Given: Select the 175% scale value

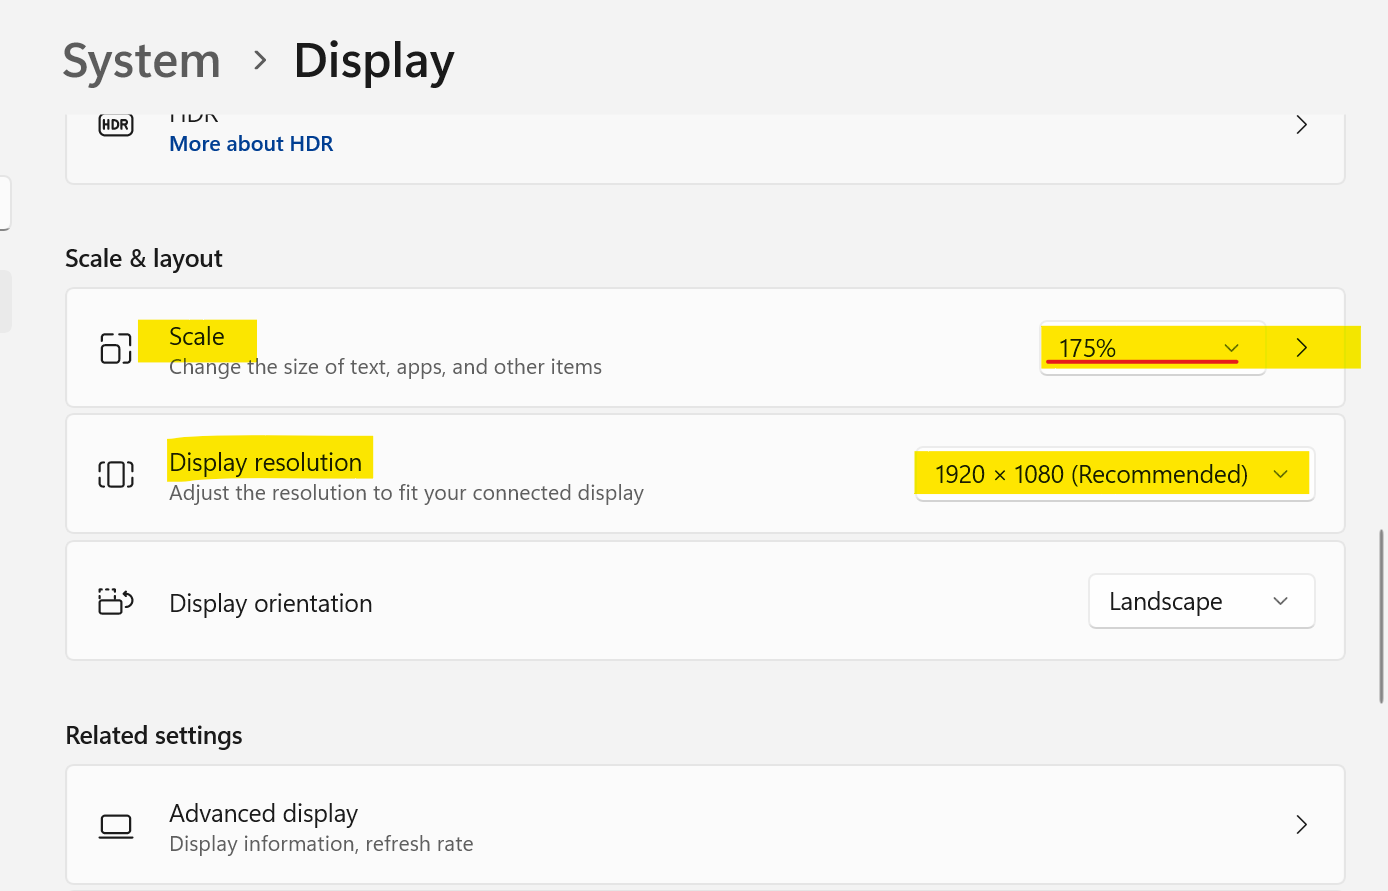Looking at the screenshot, I should click(x=1087, y=348).
